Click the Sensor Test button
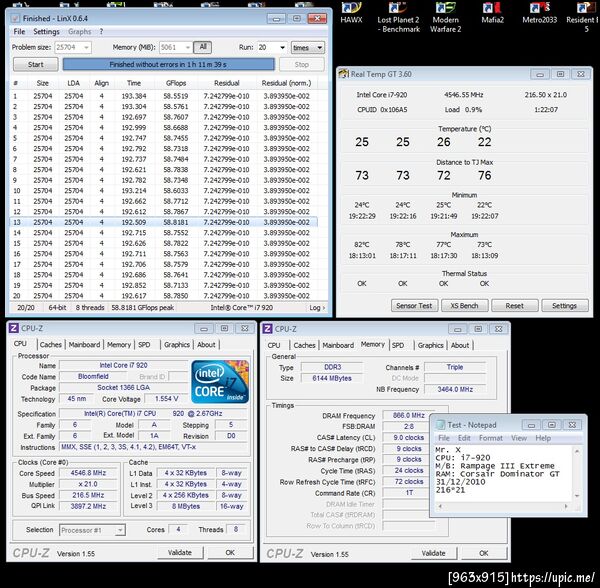This screenshot has width=600, height=588. [414, 306]
